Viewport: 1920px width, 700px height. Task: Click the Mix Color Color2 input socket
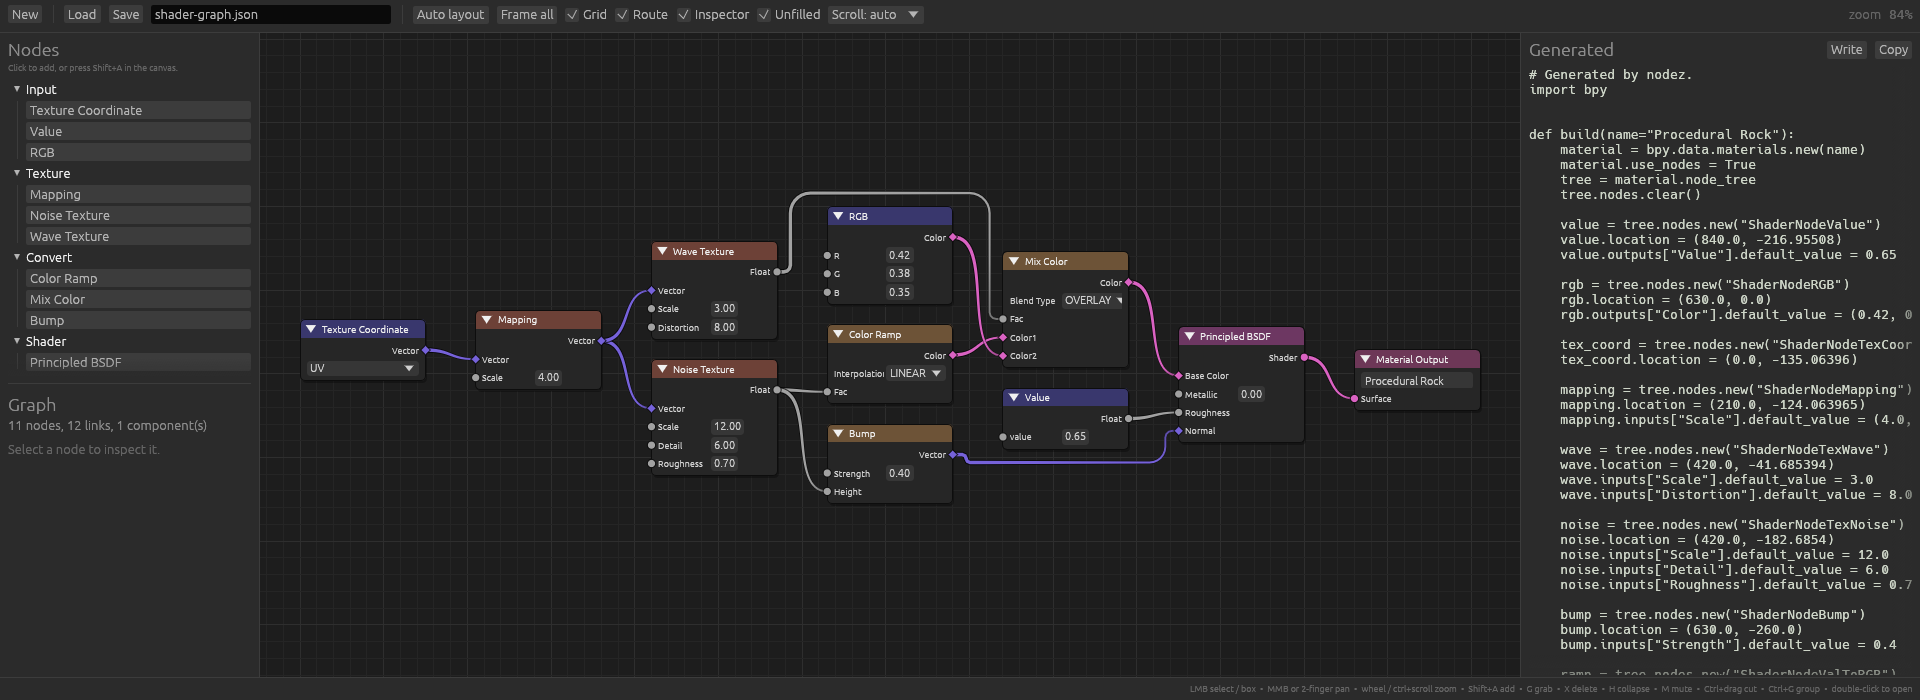pyautogui.click(x=1003, y=356)
